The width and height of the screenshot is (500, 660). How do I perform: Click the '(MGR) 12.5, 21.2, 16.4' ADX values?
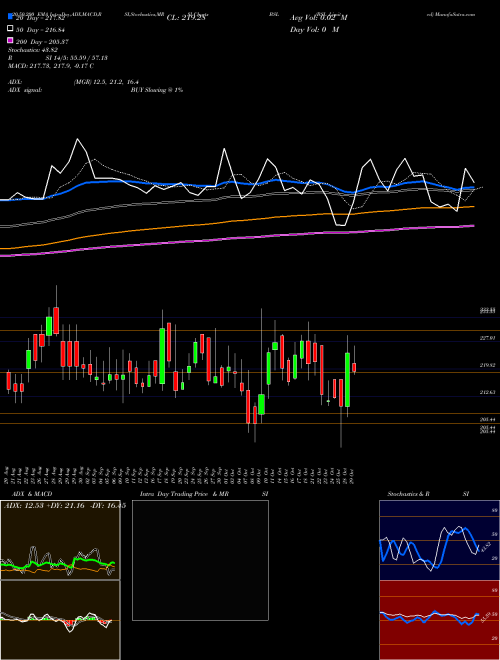click(x=106, y=82)
